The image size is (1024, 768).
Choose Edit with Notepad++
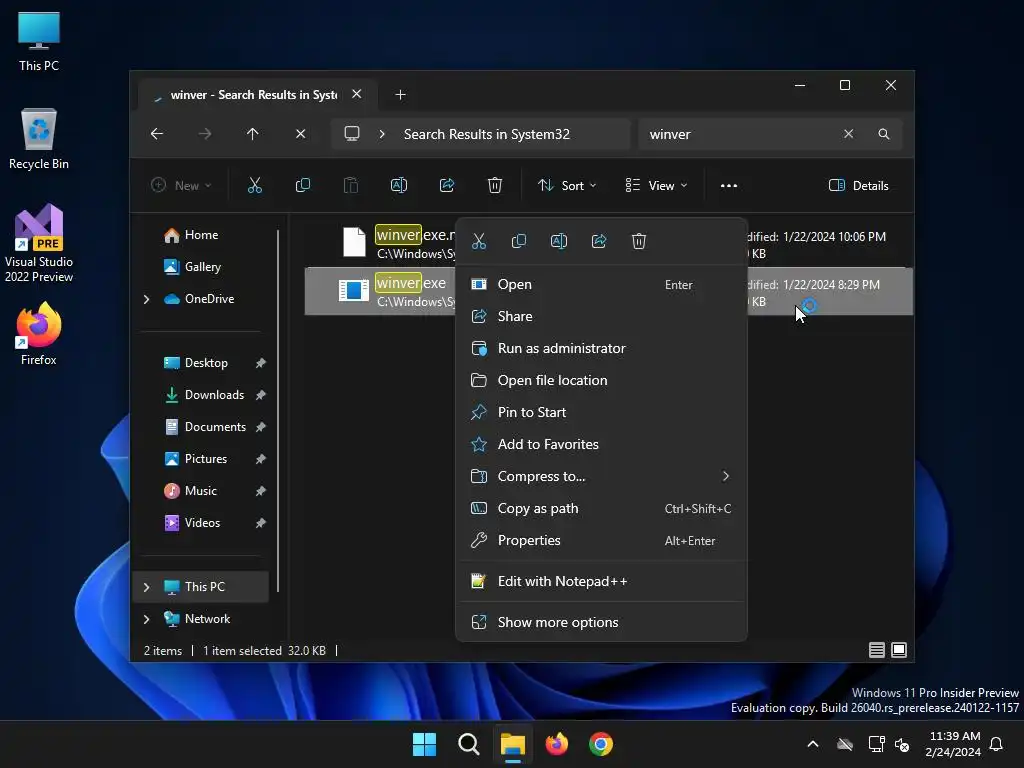[x=601, y=581]
